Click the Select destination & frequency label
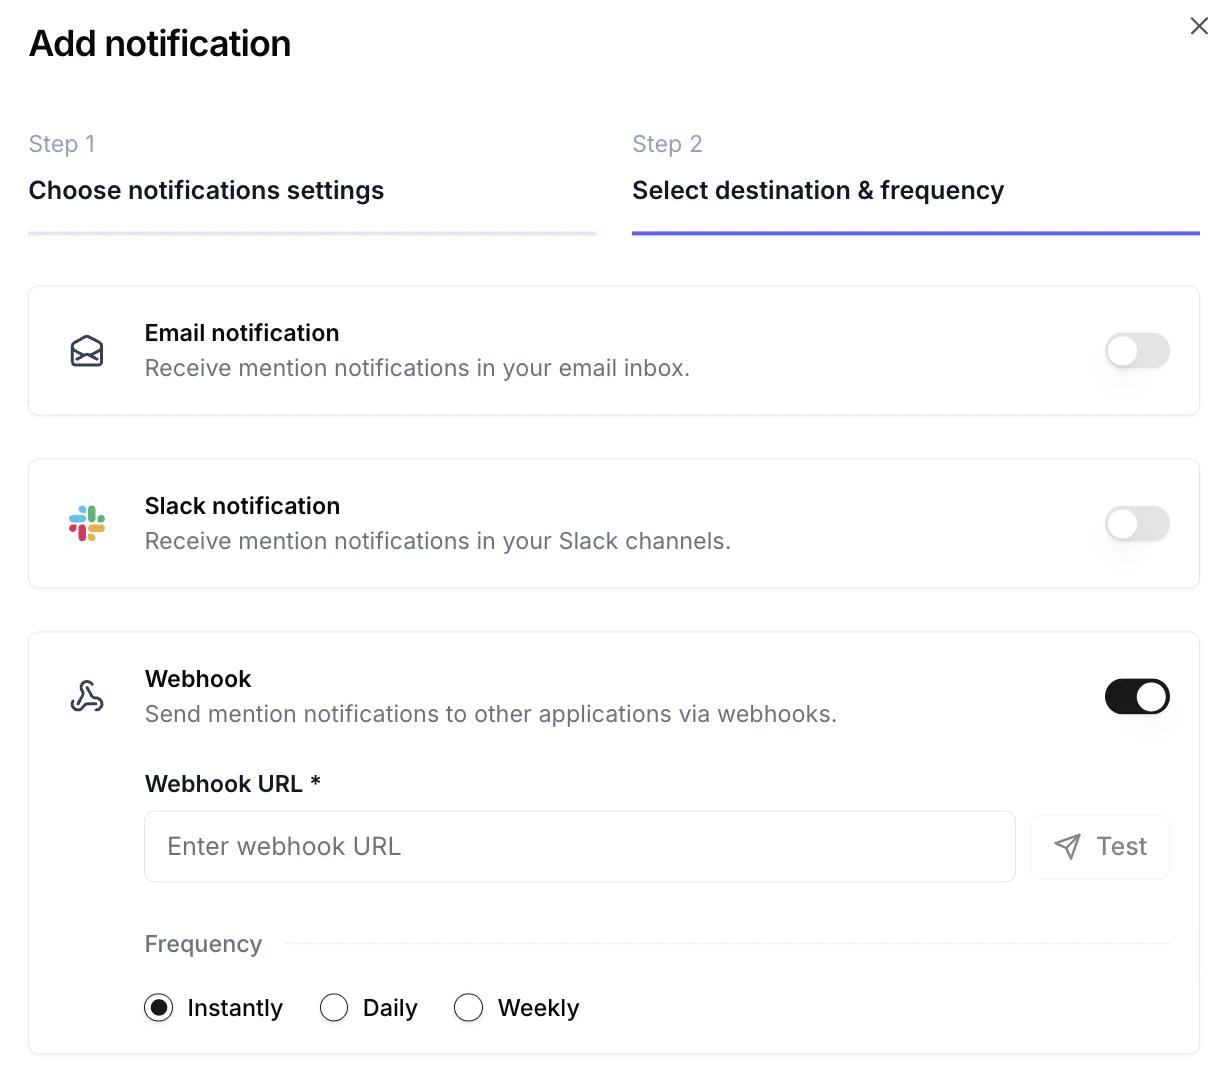The height and width of the screenshot is (1092, 1230). coord(818,190)
